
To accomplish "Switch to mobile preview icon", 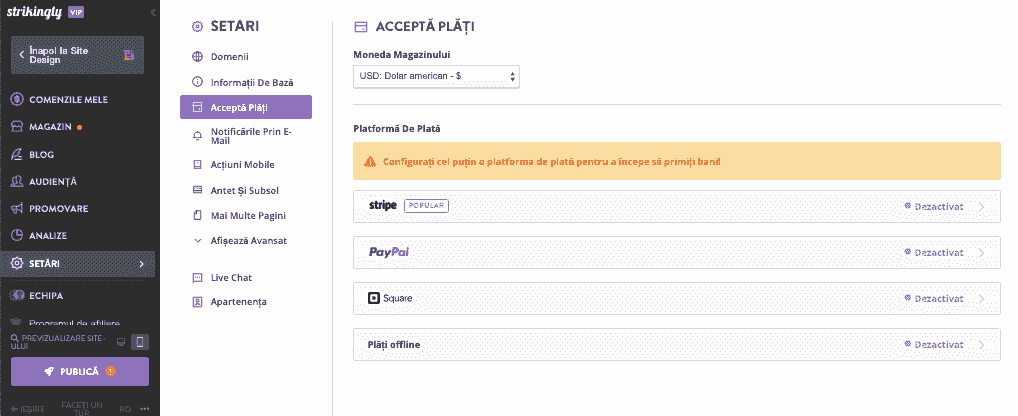I will point(139,342).
